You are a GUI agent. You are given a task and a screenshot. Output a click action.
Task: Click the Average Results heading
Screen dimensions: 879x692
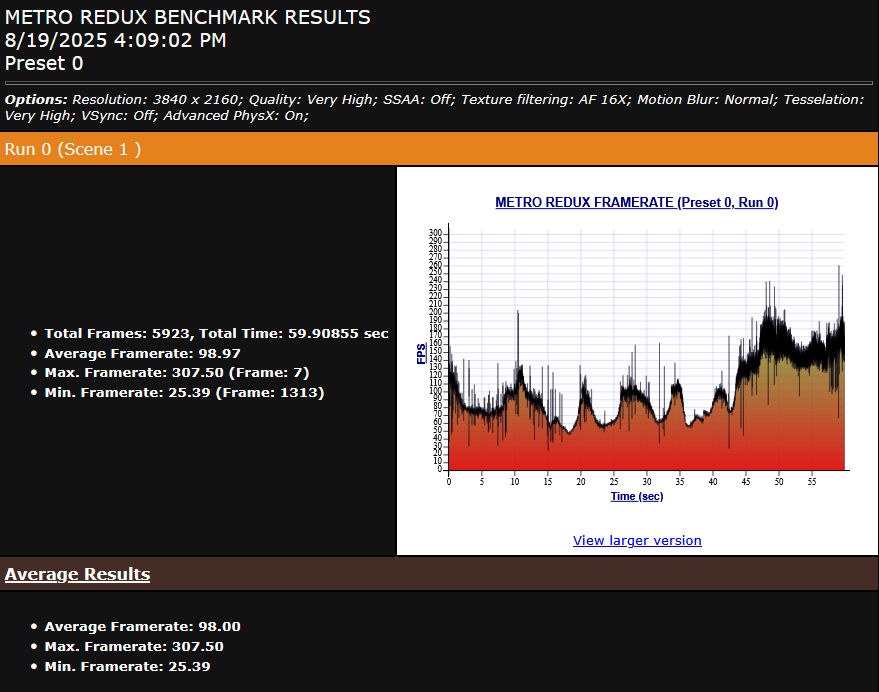click(77, 574)
